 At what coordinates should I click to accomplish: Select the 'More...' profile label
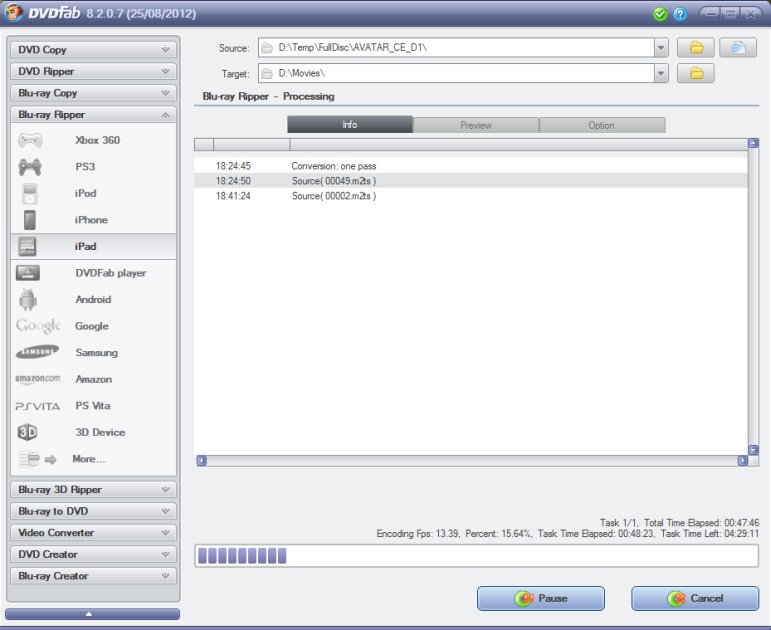[x=89, y=459]
